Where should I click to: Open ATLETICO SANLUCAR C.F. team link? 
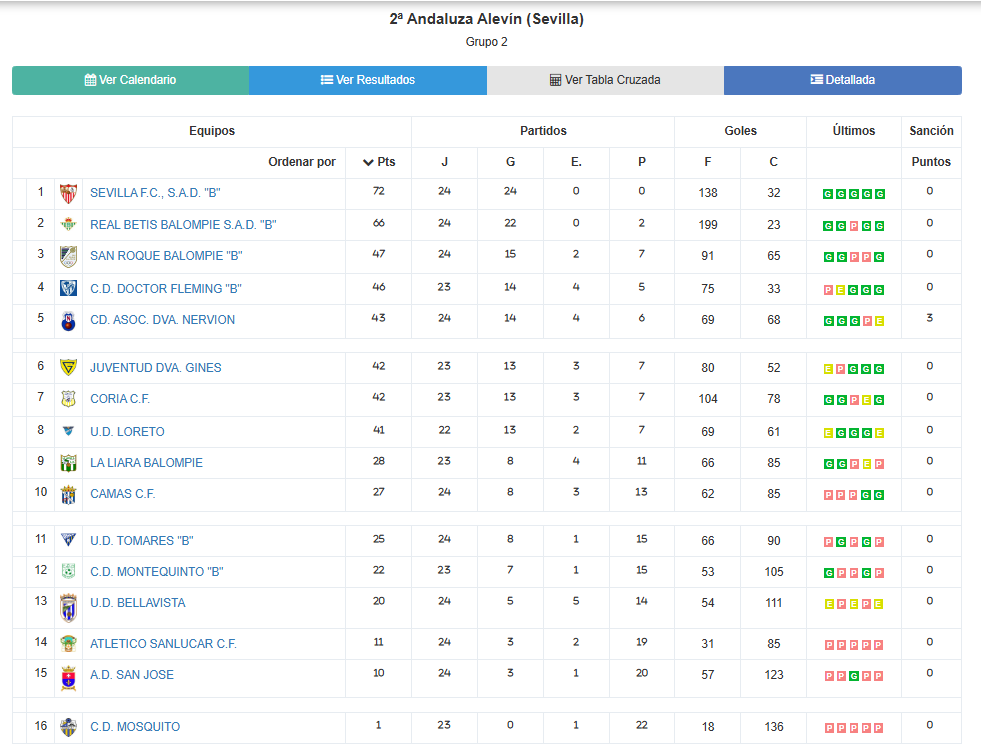click(x=163, y=644)
